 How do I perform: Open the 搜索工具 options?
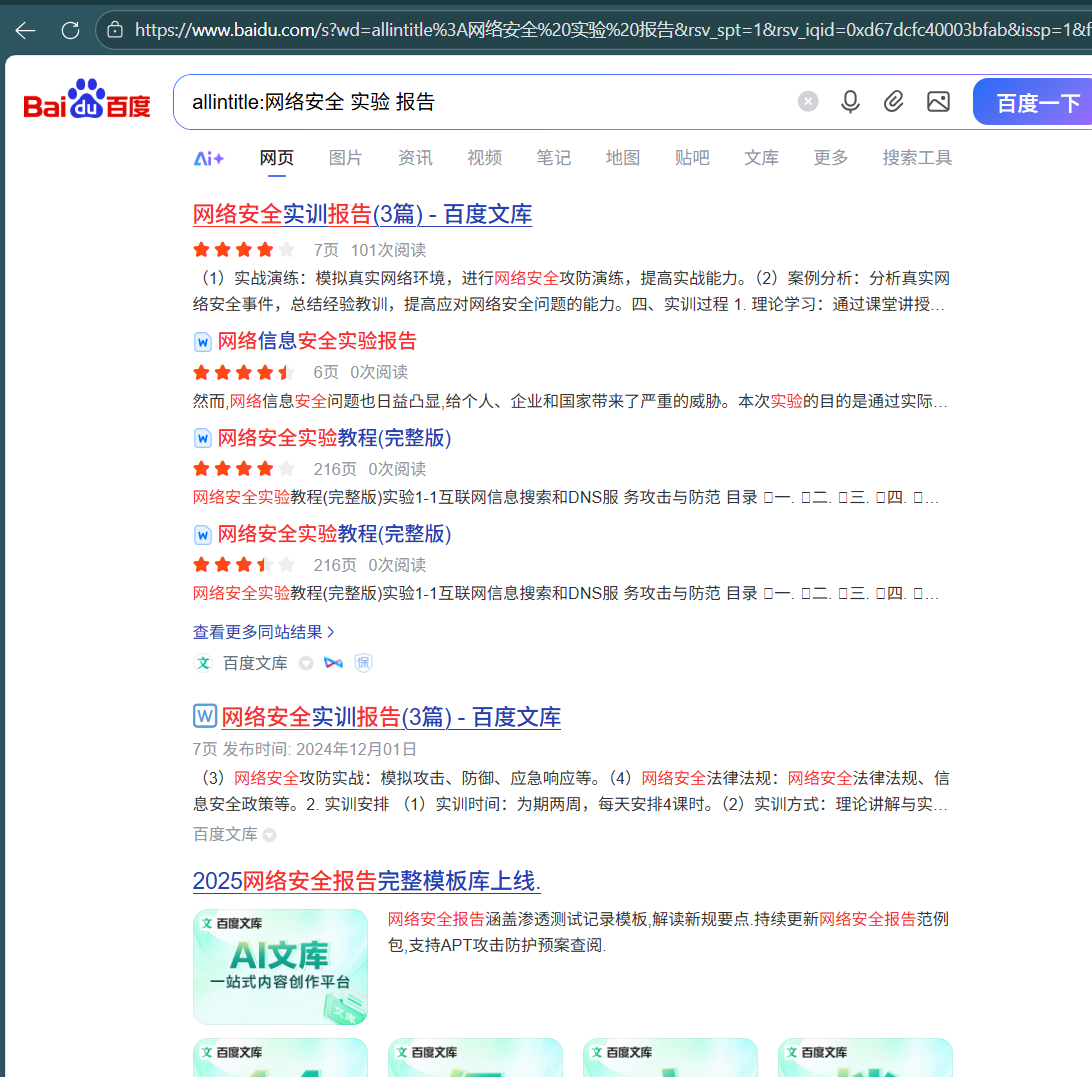coord(916,157)
